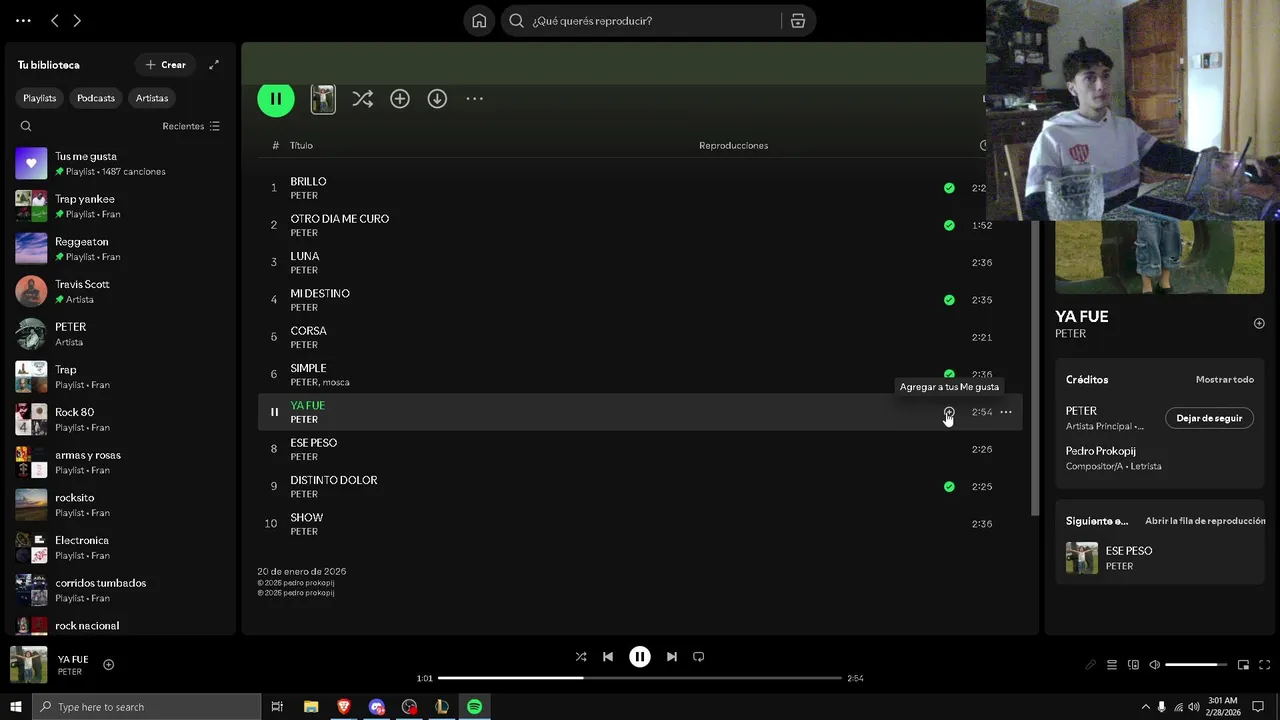Toggle shuffle next to the album cover
1280x720 pixels.
click(362, 99)
